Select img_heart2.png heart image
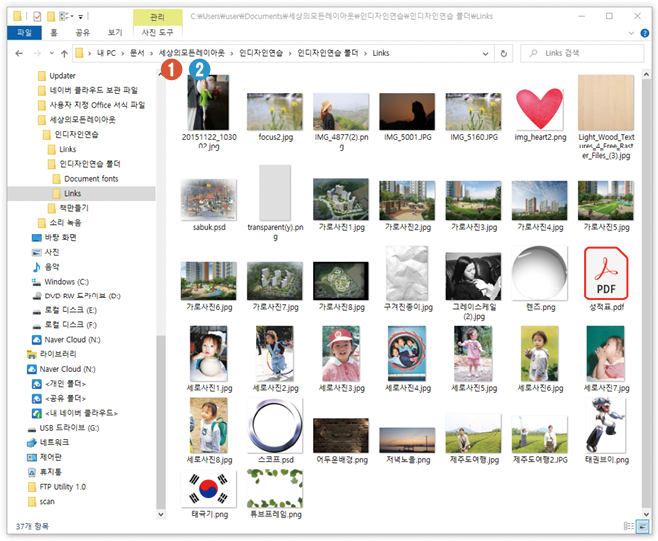 click(540, 108)
